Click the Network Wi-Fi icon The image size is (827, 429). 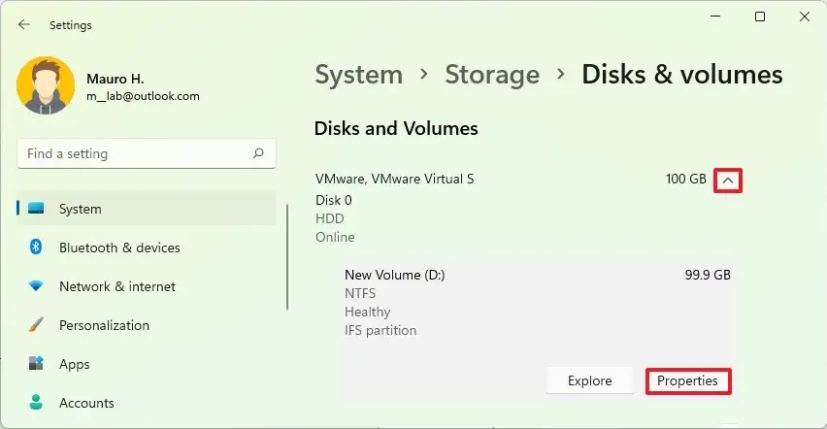click(37, 286)
